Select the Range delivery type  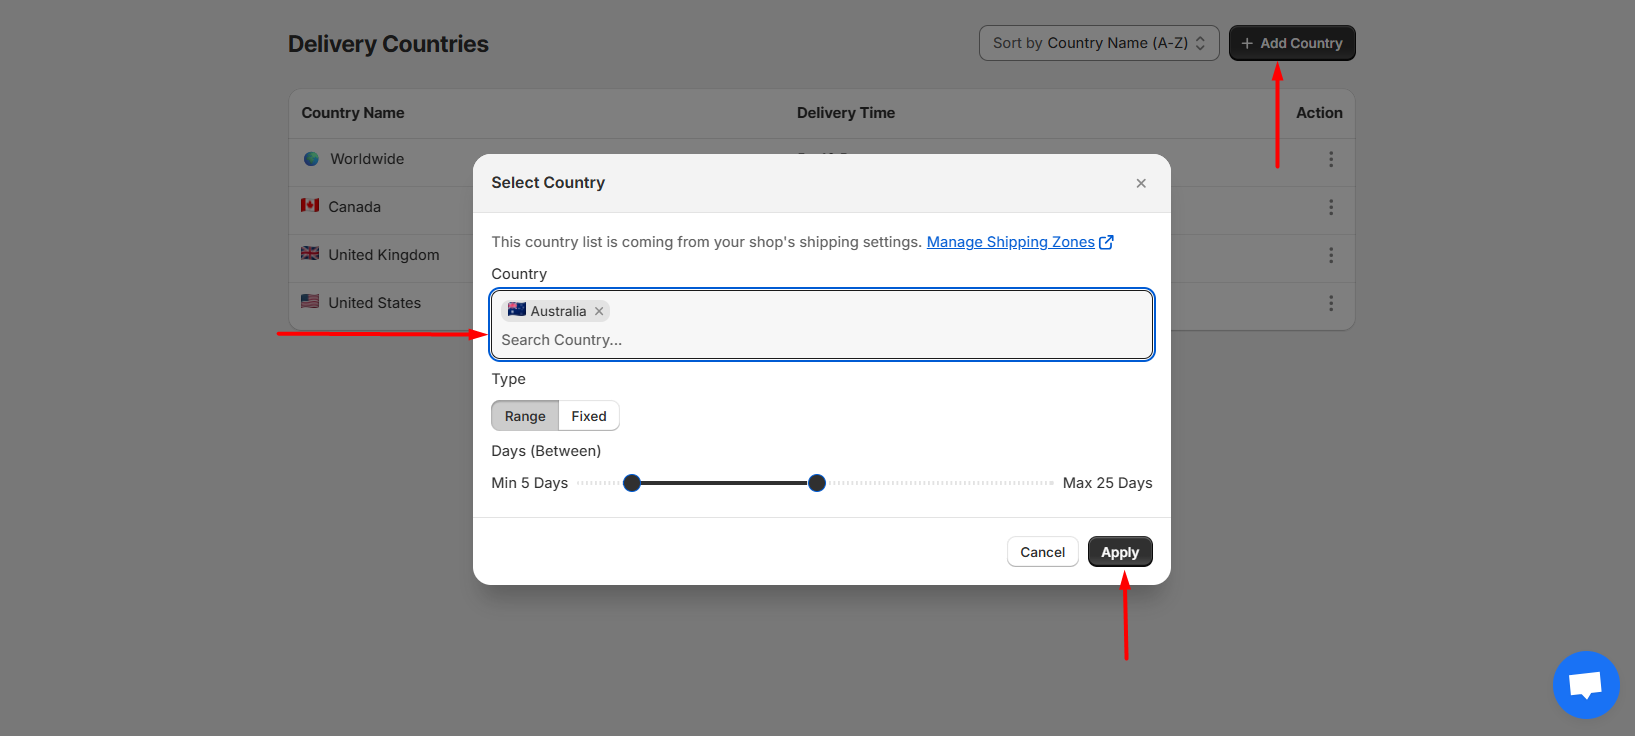(x=524, y=415)
